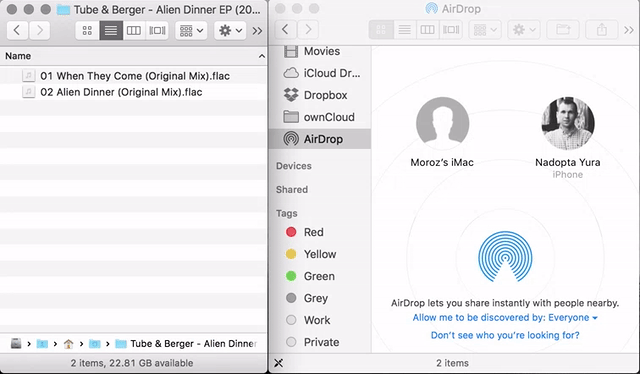Switch Tube & Berger window to column view
640x374 pixels.
134,30
